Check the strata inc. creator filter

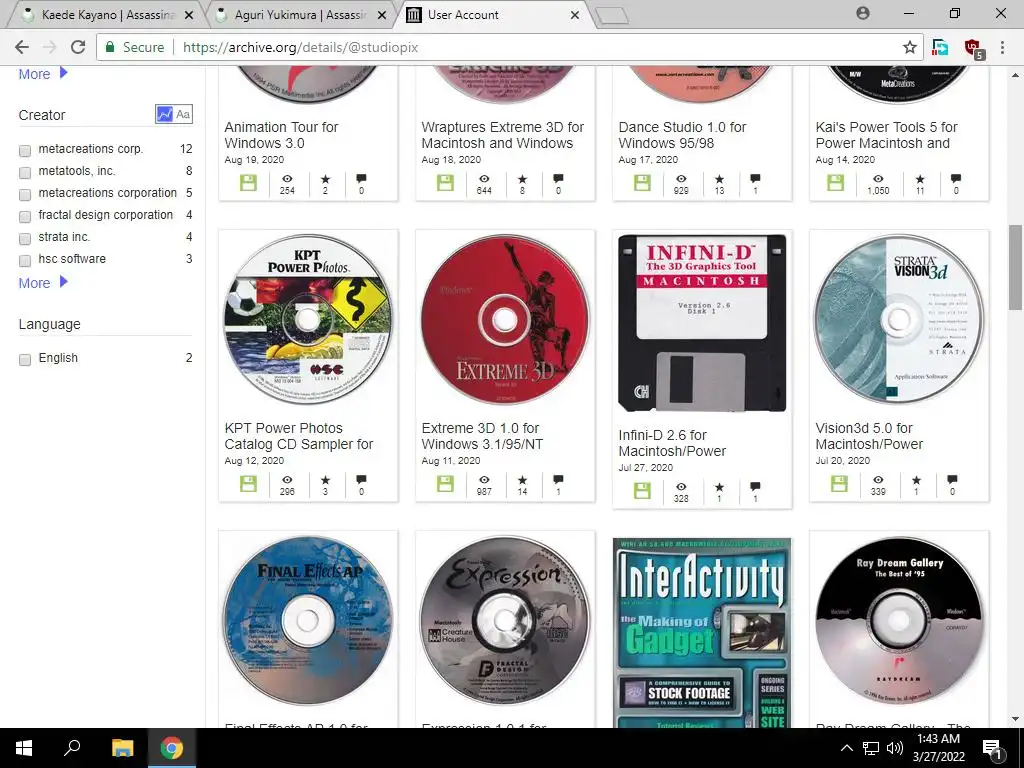(25, 238)
